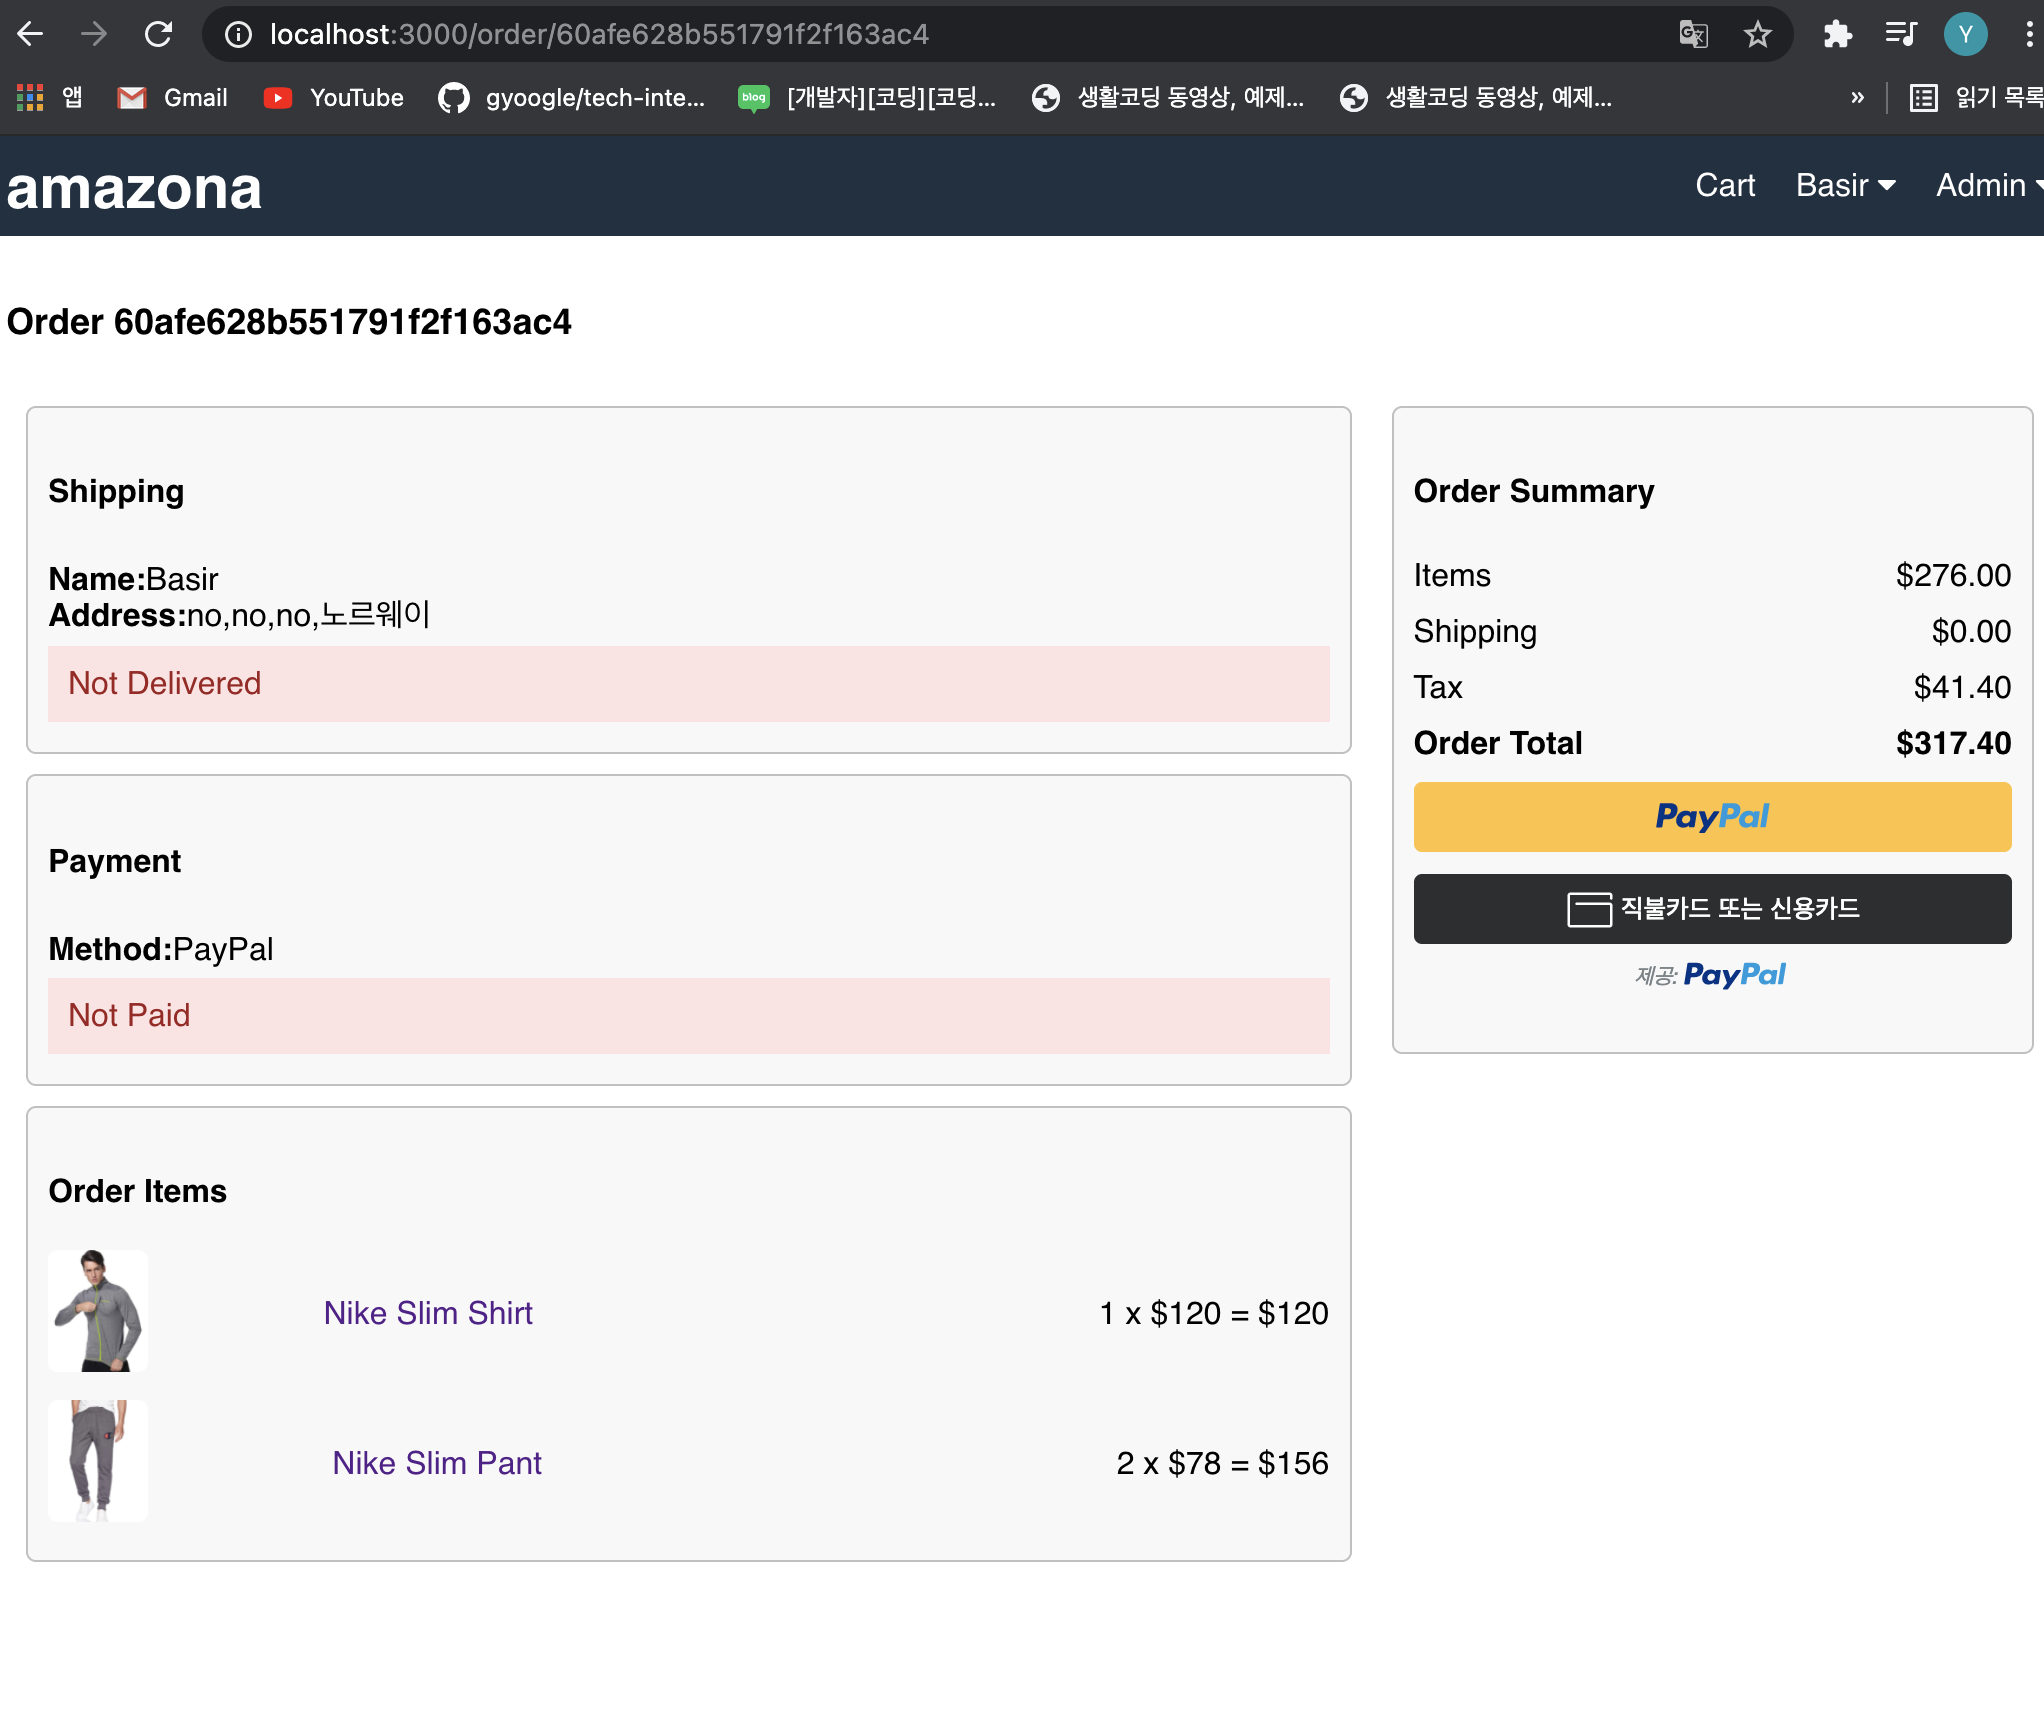
Task: Reload the page with refresh icon
Action: click(x=158, y=35)
